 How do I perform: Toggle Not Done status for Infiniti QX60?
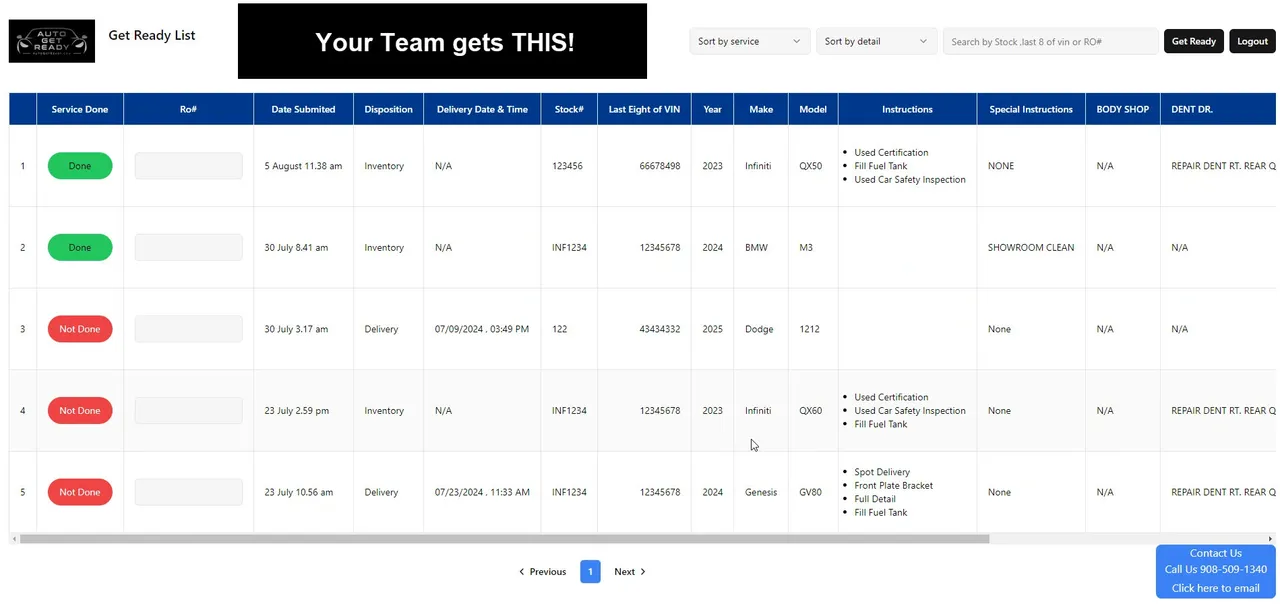(80, 410)
